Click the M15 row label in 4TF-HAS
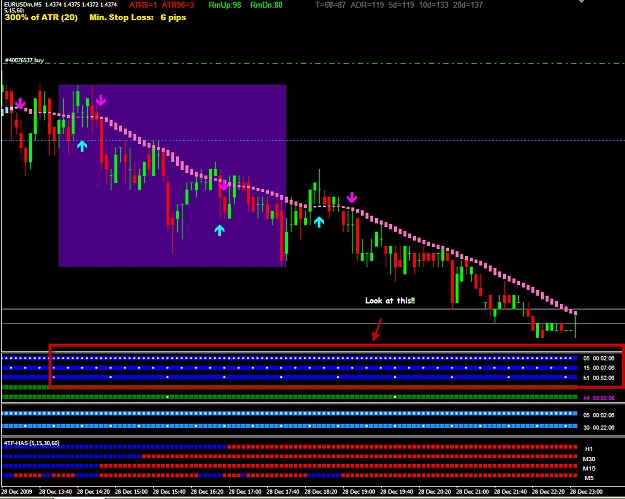The width and height of the screenshot is (625, 499). [x=589, y=468]
